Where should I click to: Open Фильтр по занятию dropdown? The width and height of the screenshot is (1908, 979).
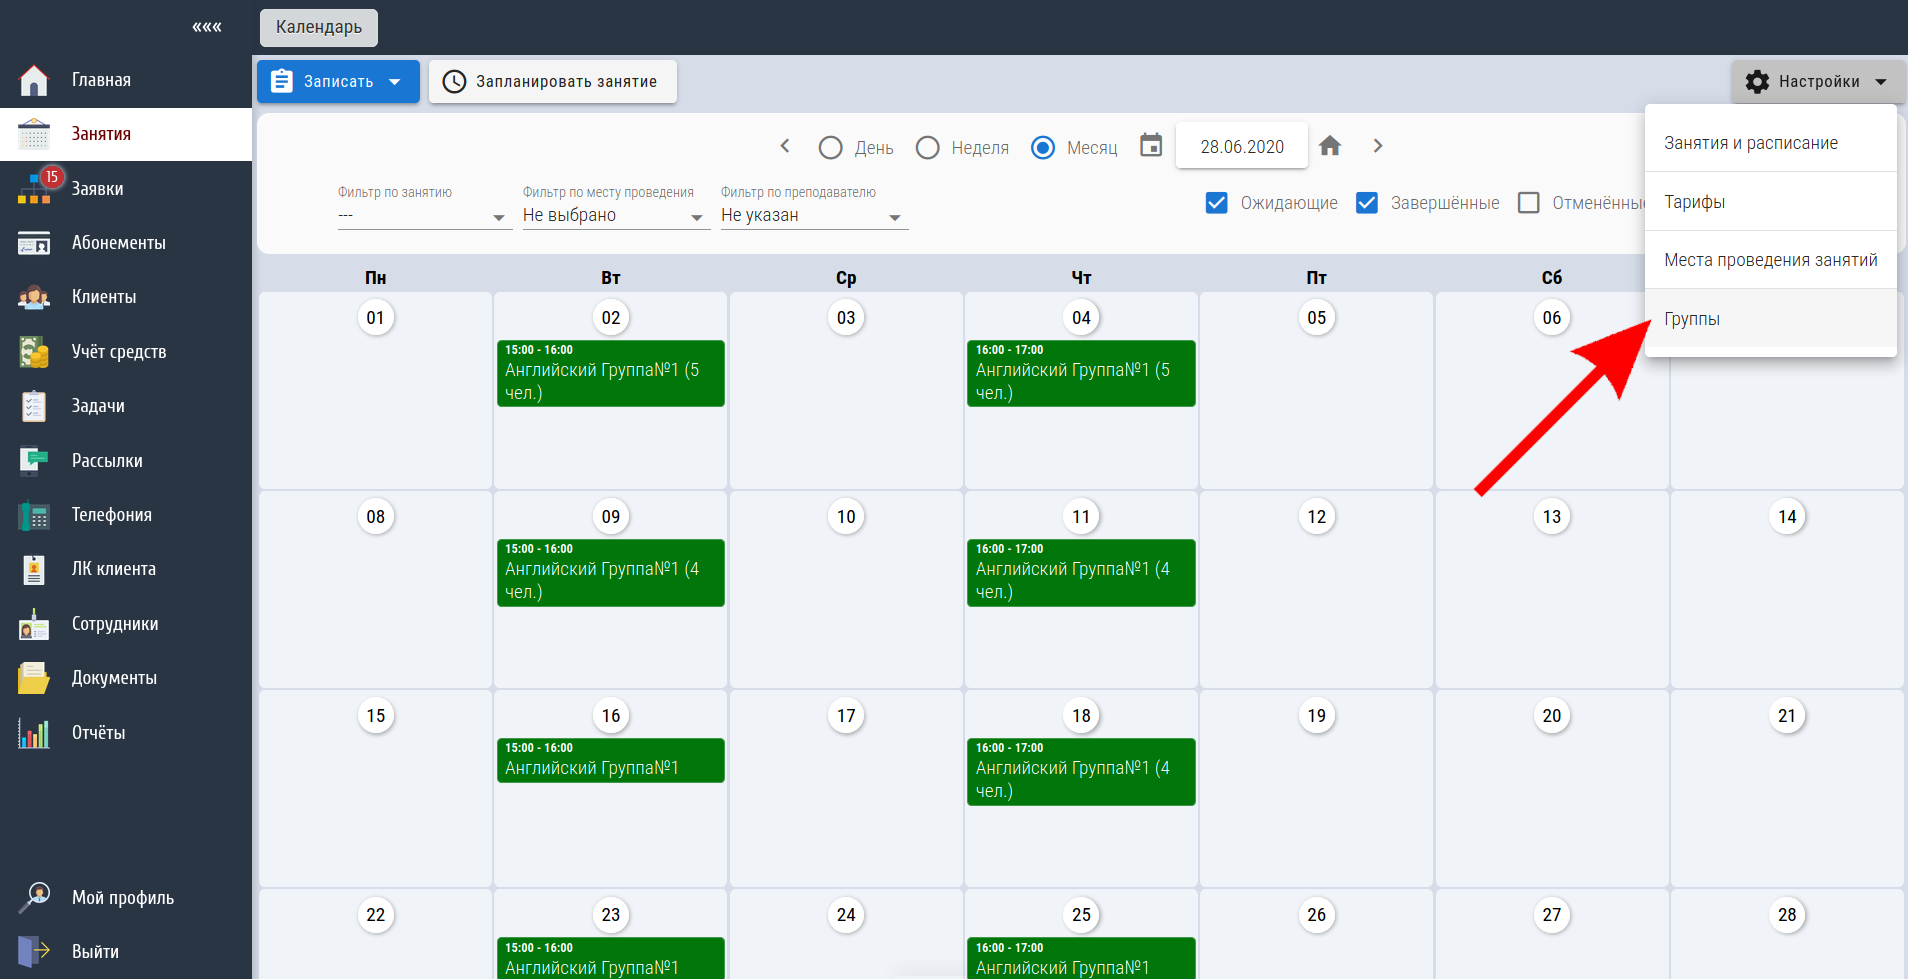point(425,216)
